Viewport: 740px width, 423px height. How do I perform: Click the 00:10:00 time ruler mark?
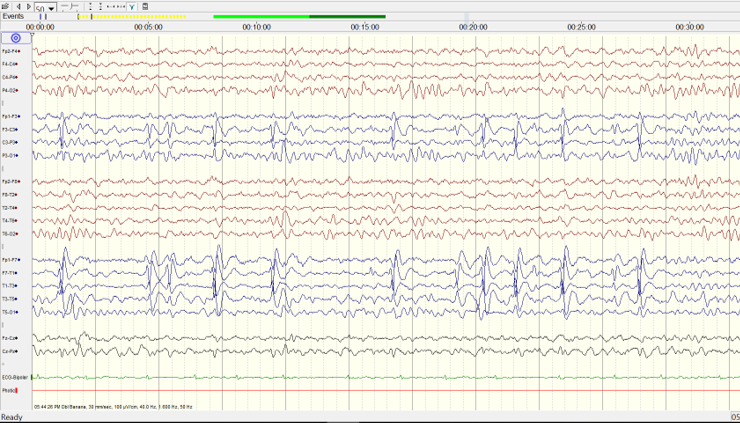[257, 27]
